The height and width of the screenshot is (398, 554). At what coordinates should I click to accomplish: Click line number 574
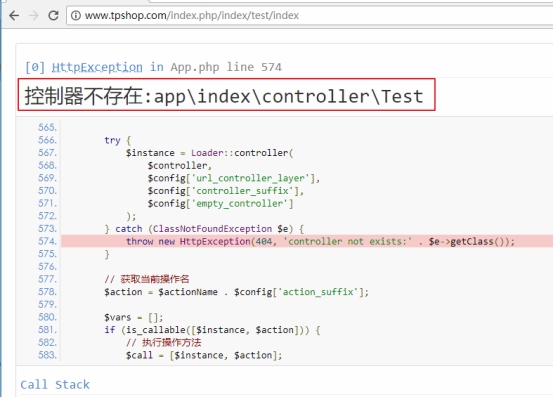pos(47,241)
